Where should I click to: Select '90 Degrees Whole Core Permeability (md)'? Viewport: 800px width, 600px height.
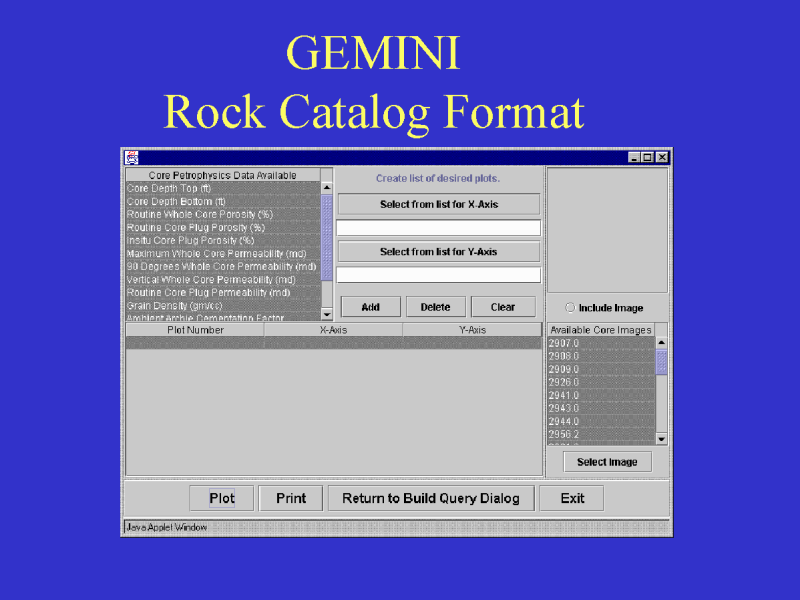coord(223,266)
